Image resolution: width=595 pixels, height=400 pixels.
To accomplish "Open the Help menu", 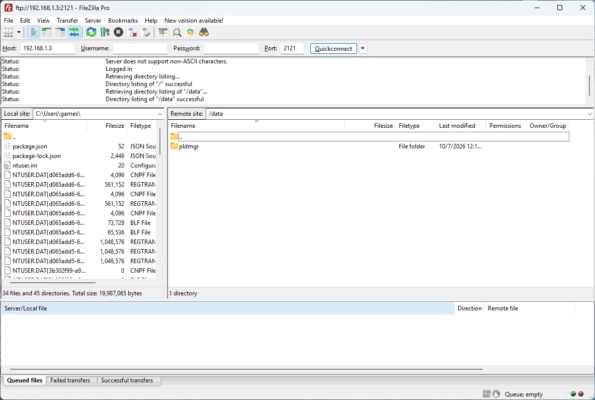I will tap(151, 20).
